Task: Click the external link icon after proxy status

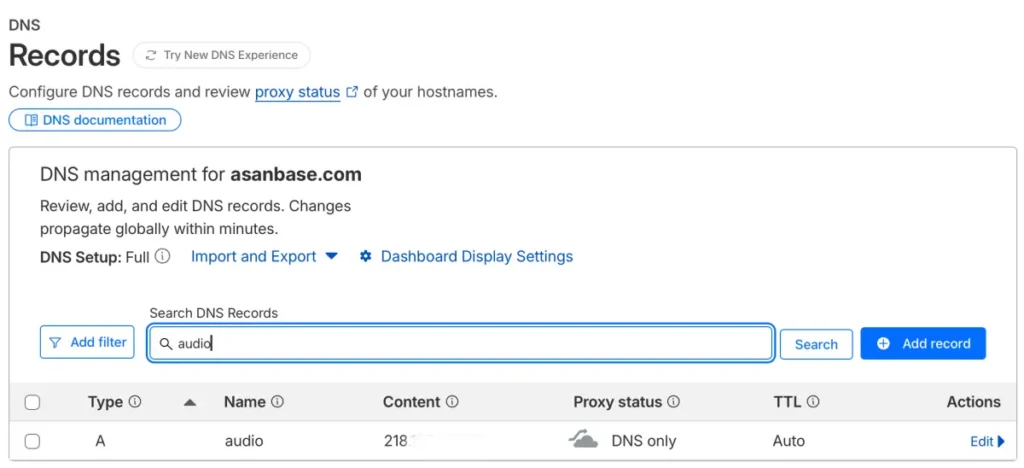Action: (x=352, y=92)
